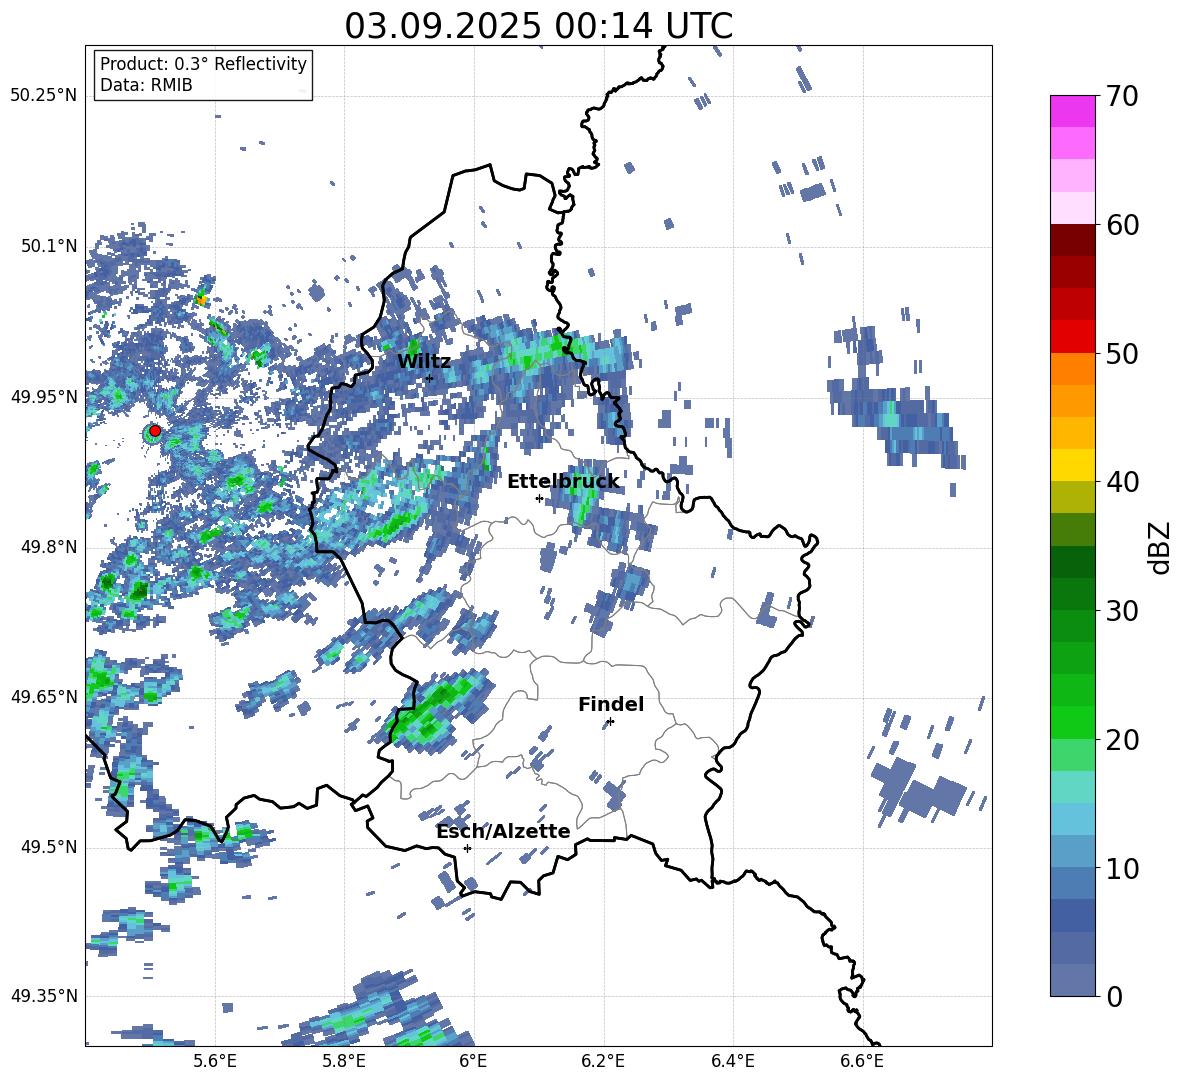
Task: Click the 50.1°N latitude label
Action: pos(49,246)
